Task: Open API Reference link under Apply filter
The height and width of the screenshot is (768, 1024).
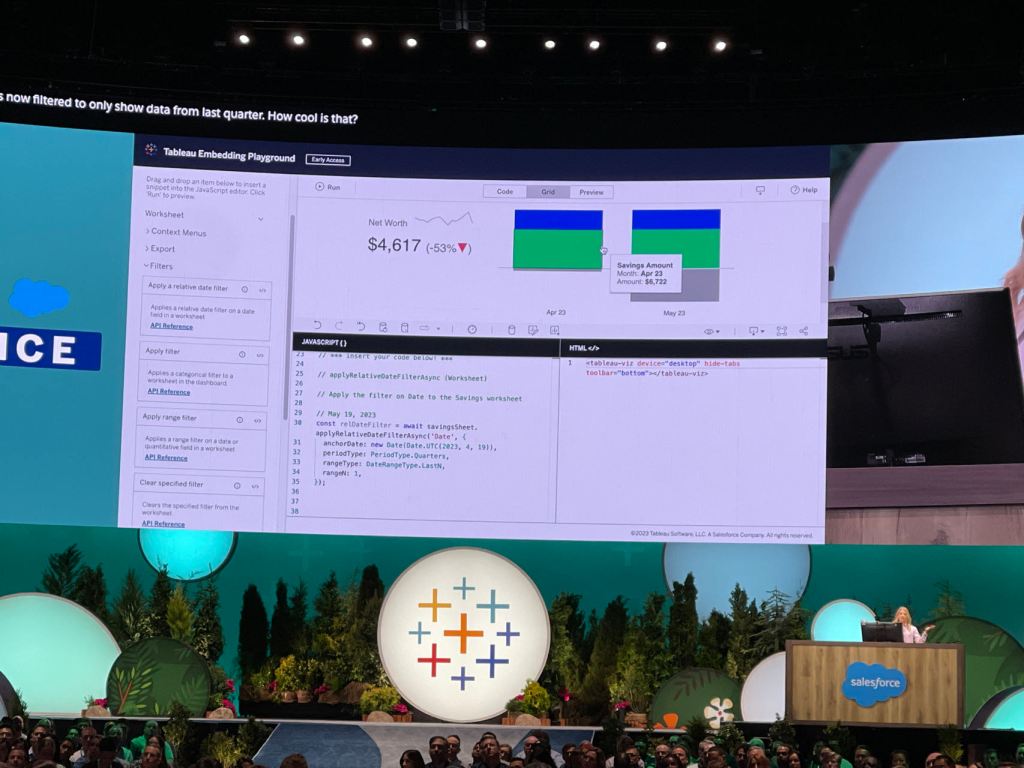Action: pos(168,391)
